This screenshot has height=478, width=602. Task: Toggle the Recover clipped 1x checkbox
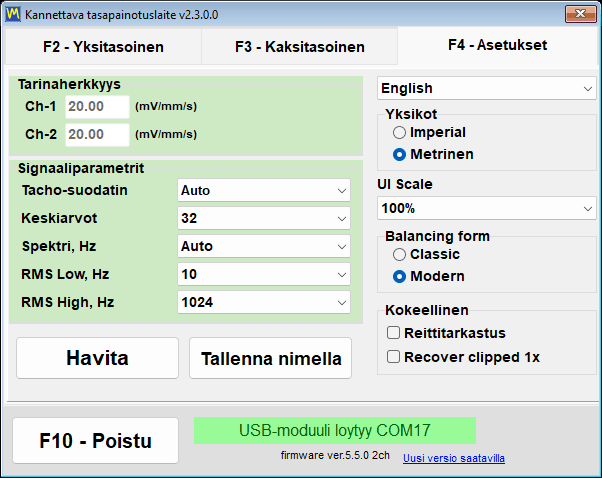pyautogui.click(x=463, y=357)
